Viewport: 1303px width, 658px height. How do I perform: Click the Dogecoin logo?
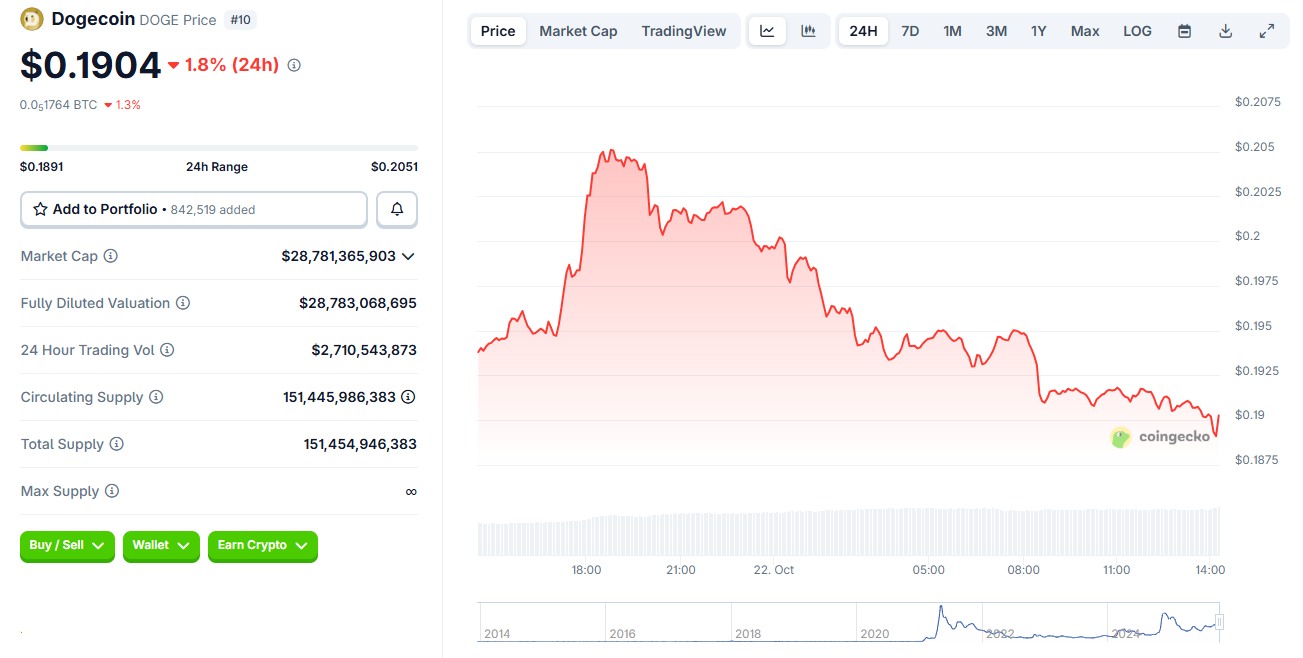31,19
